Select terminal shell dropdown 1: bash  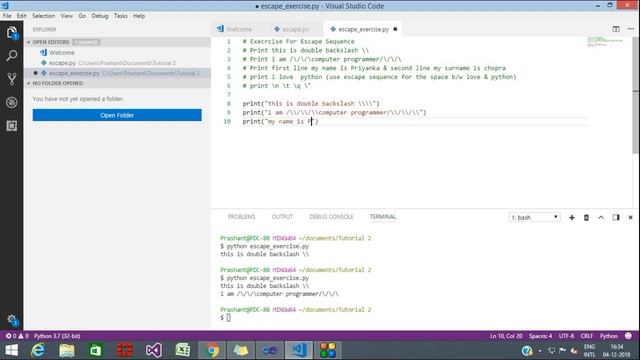(x=534, y=218)
